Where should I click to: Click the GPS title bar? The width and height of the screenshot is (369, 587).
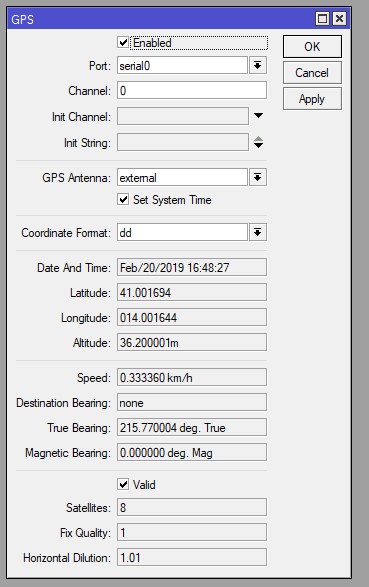click(161, 19)
